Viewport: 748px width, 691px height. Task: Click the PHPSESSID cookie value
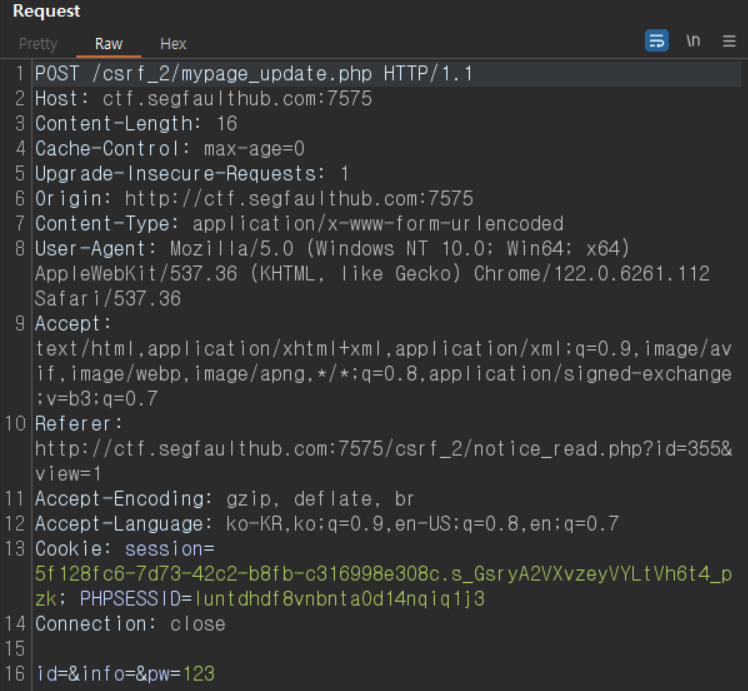340,598
